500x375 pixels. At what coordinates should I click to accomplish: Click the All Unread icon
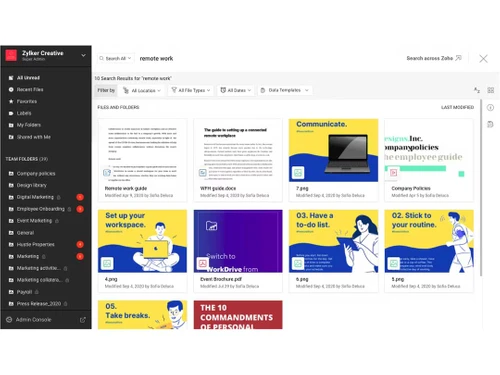pyautogui.click(x=11, y=78)
